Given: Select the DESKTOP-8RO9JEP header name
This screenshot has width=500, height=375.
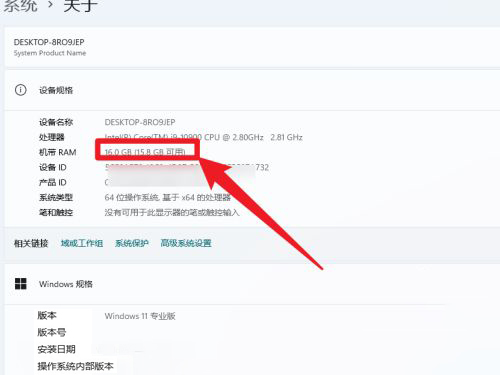Looking at the screenshot, I should [49, 42].
